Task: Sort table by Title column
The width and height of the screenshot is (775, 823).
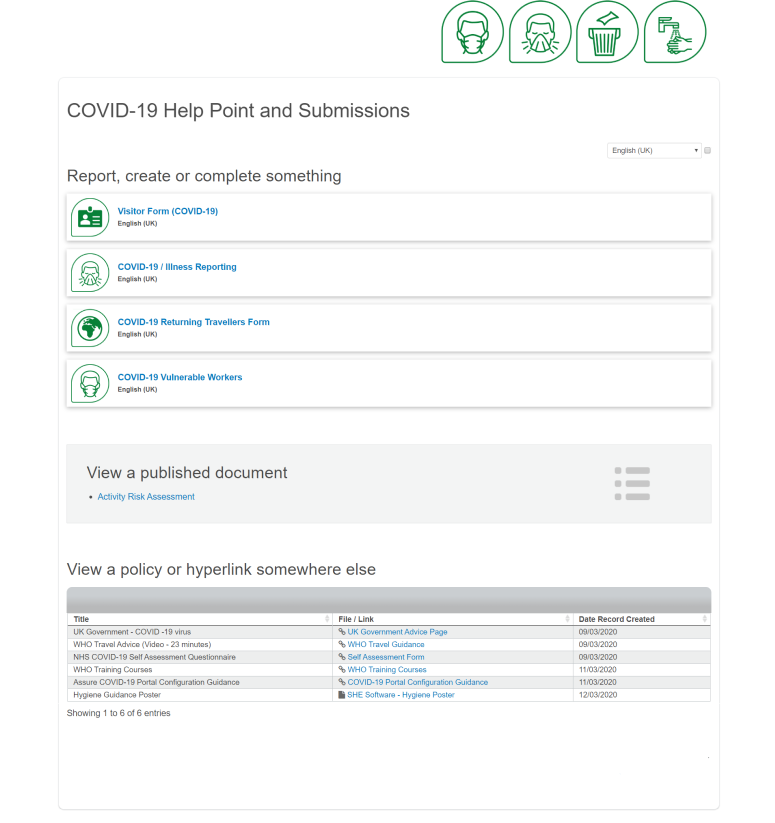Action: point(200,619)
